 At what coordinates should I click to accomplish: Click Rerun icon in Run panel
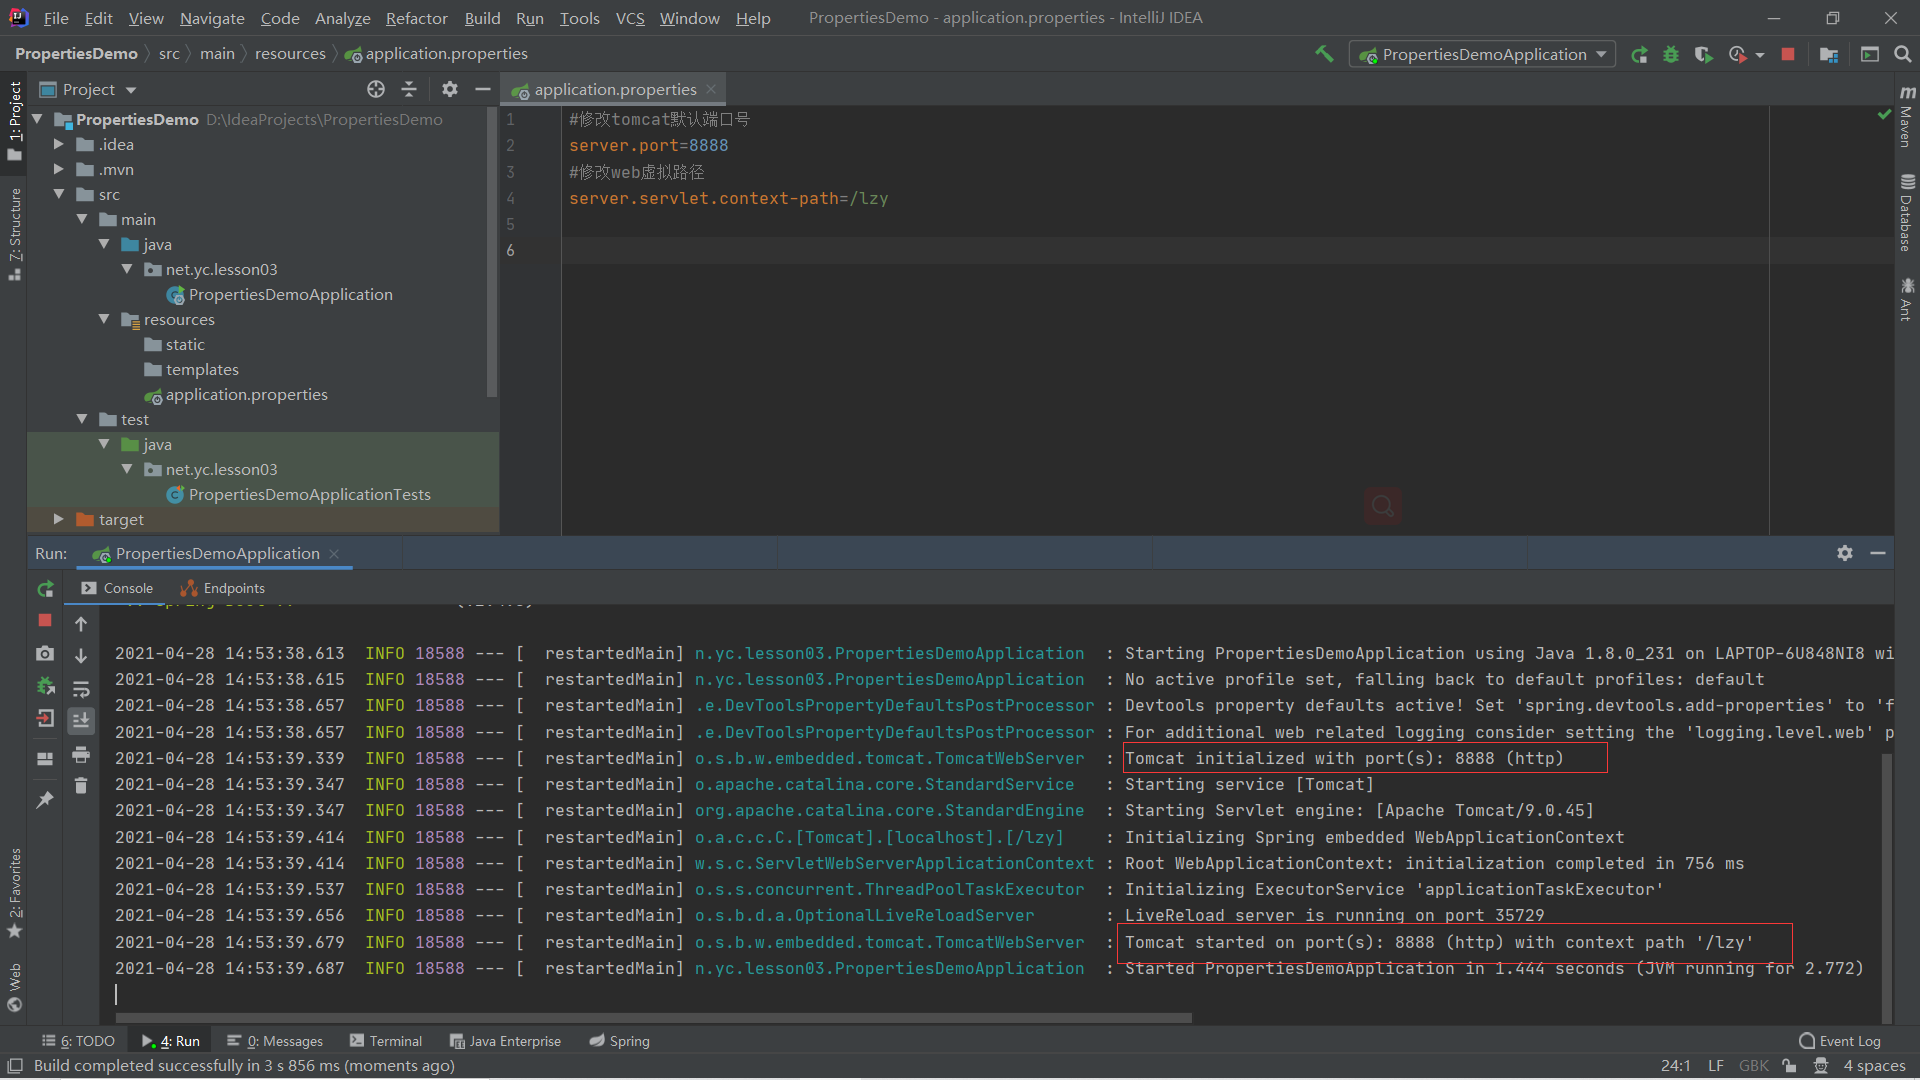click(45, 589)
